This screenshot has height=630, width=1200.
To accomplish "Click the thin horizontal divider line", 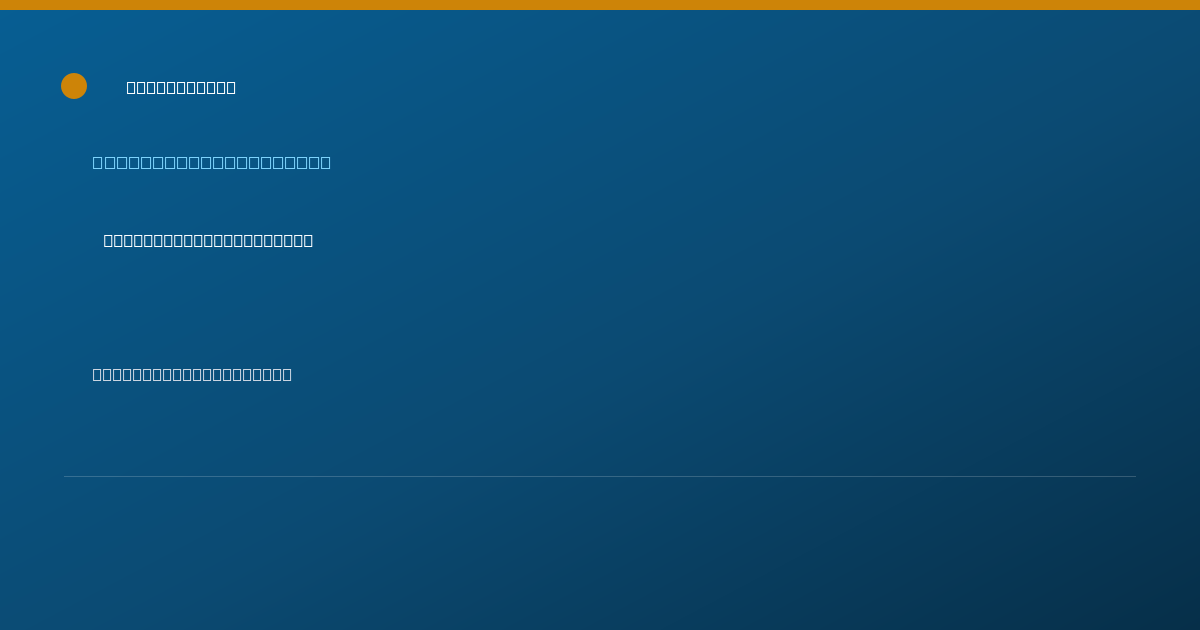I will pos(600,476).
